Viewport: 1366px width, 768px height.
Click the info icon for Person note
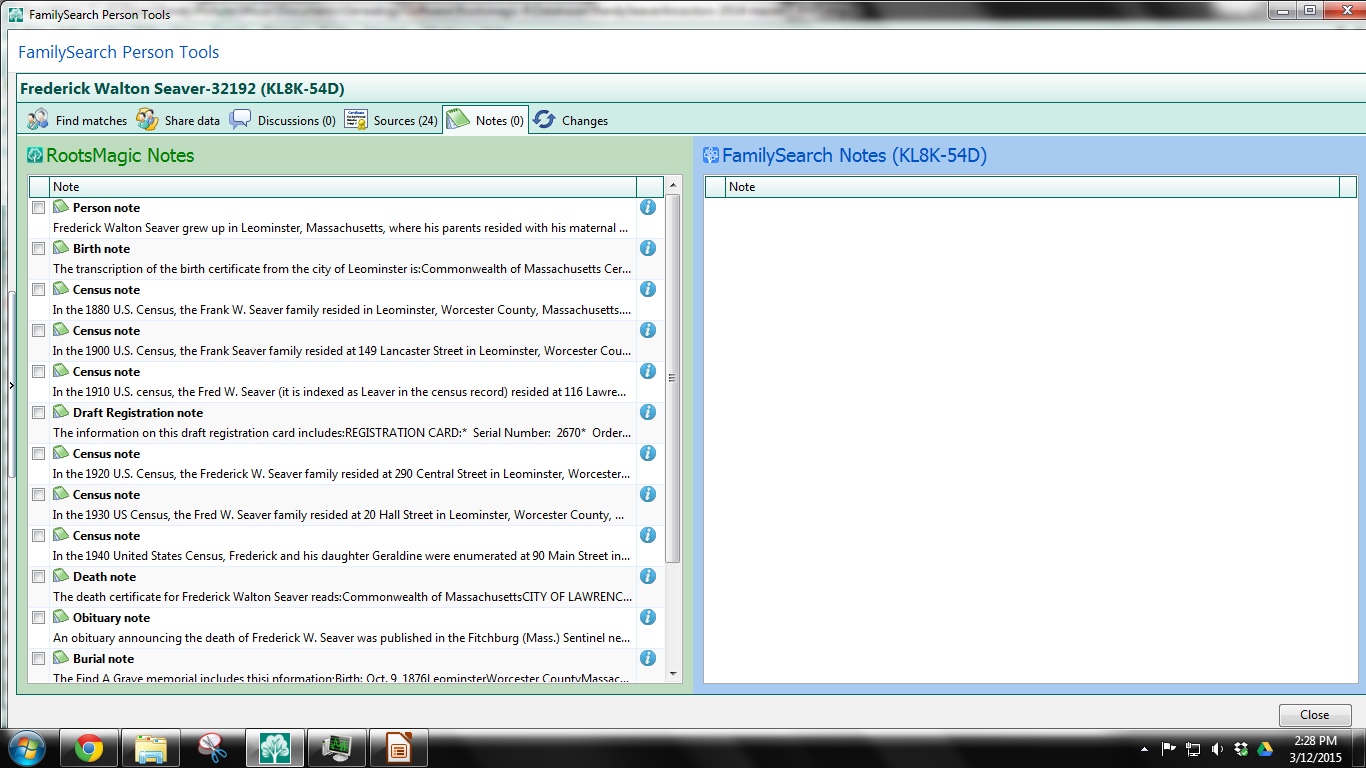[647, 207]
